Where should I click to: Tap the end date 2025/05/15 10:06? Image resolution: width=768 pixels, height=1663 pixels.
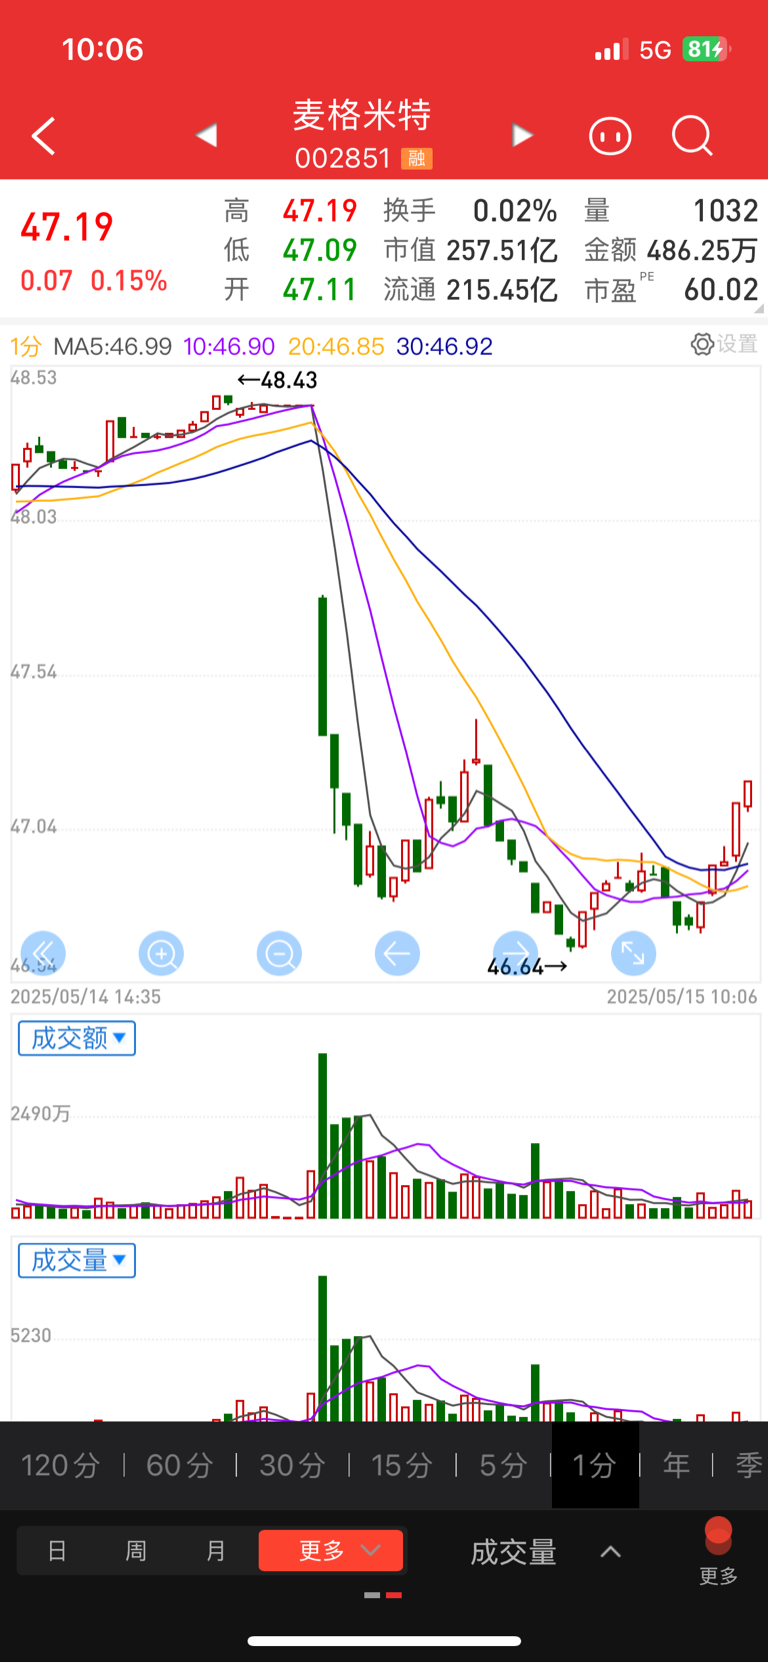click(682, 997)
